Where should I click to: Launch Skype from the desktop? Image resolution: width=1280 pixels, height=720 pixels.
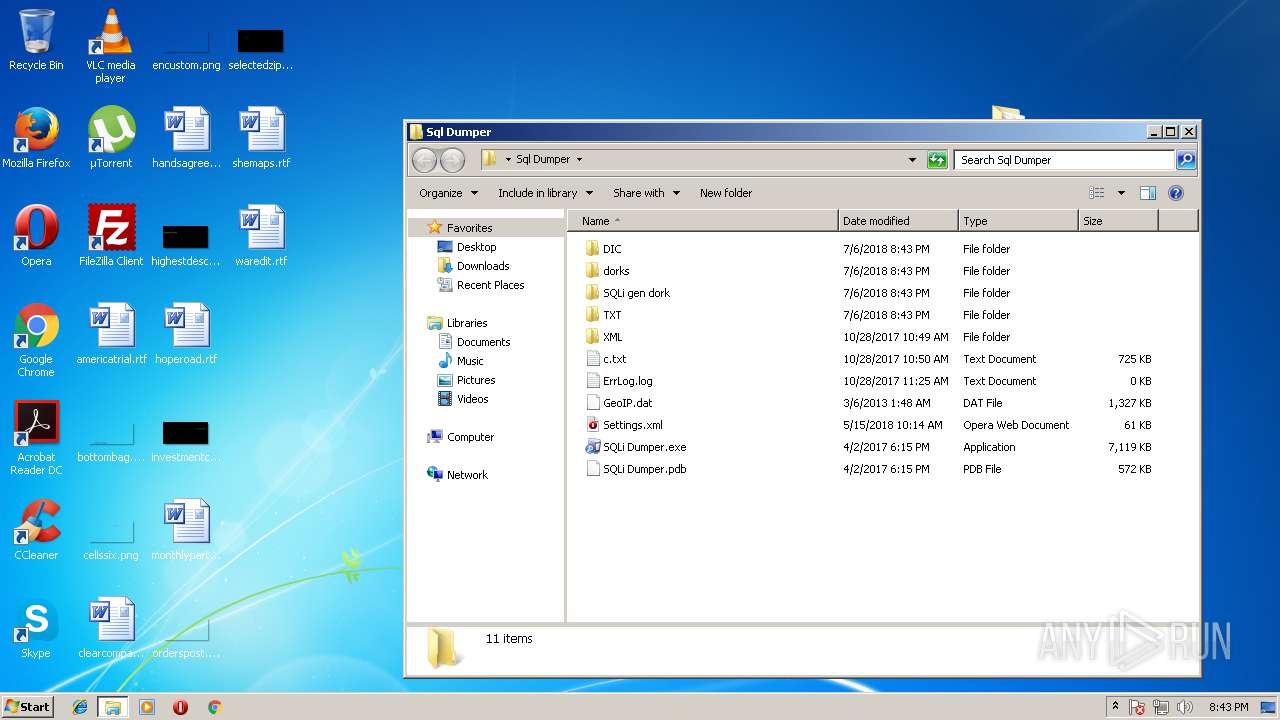tap(36, 628)
